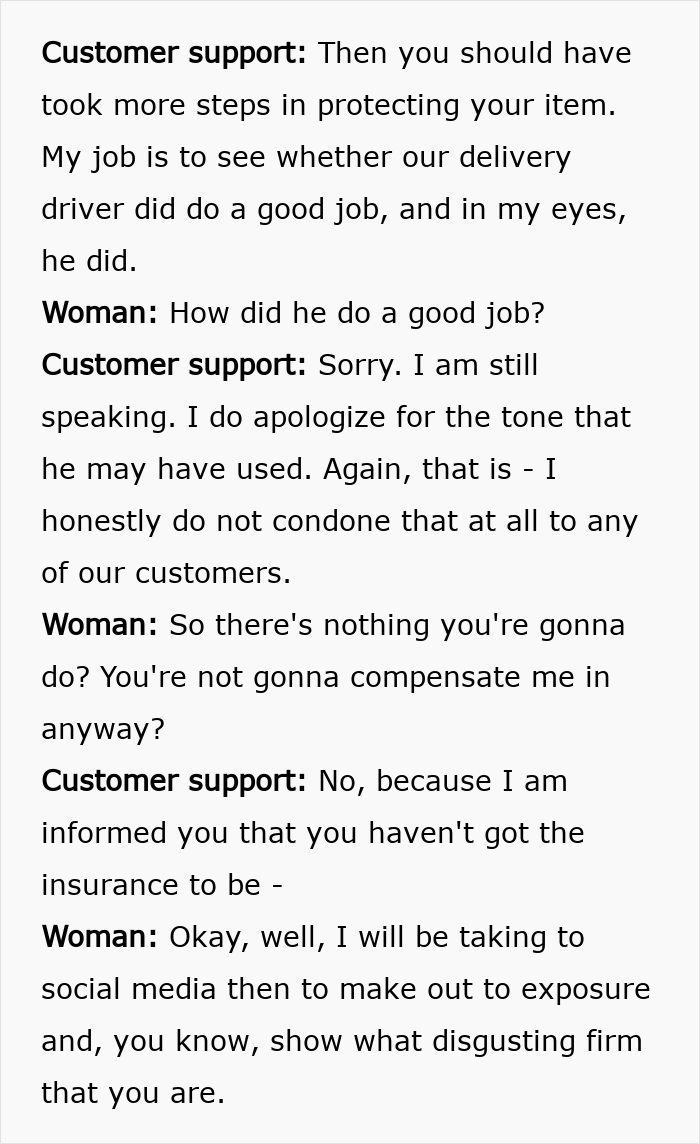The image size is (700, 1144).
Task: Click the word "anyway?"
Action: (x=102, y=729)
